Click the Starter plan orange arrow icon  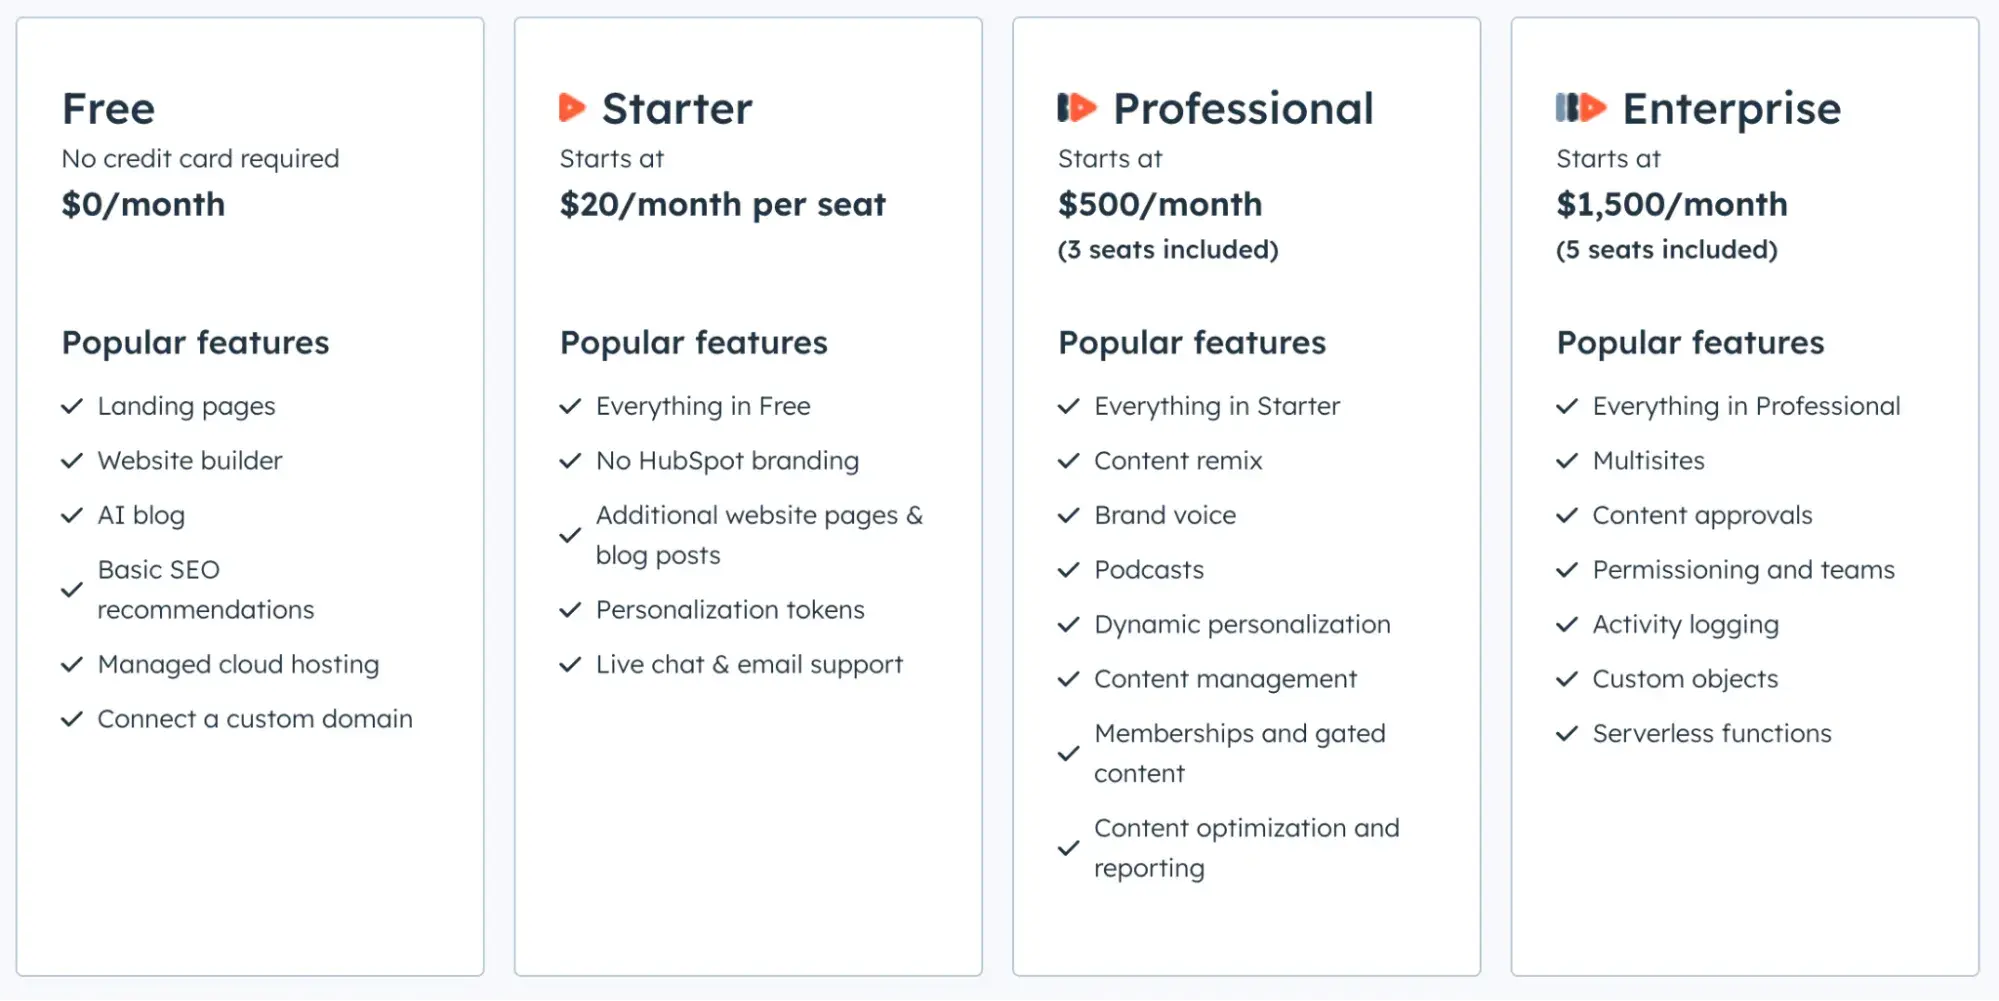(571, 107)
